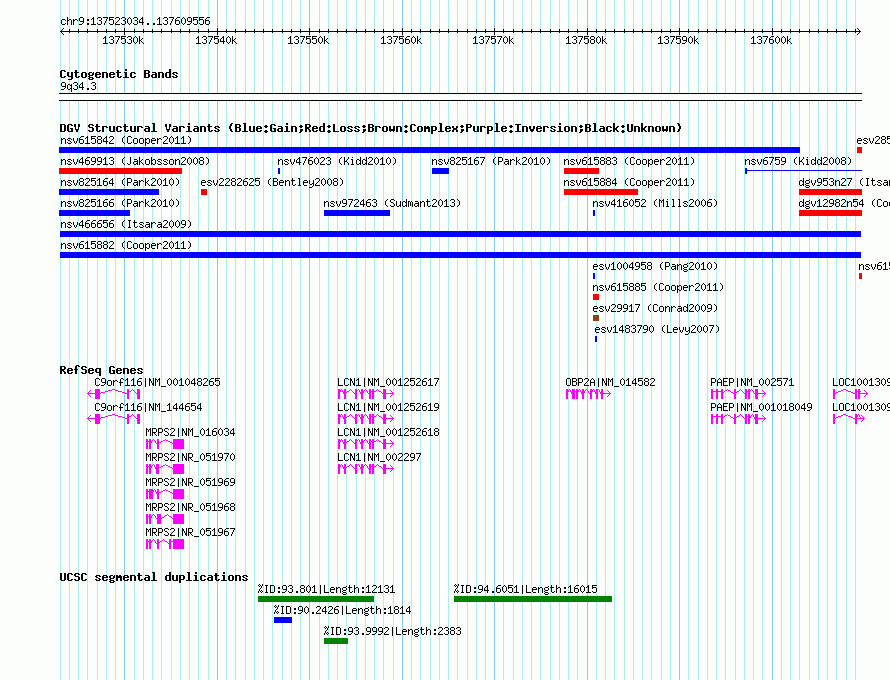Click nsv972463 (Sudmant2013) blue bar
The height and width of the screenshot is (680, 890).
point(357,213)
